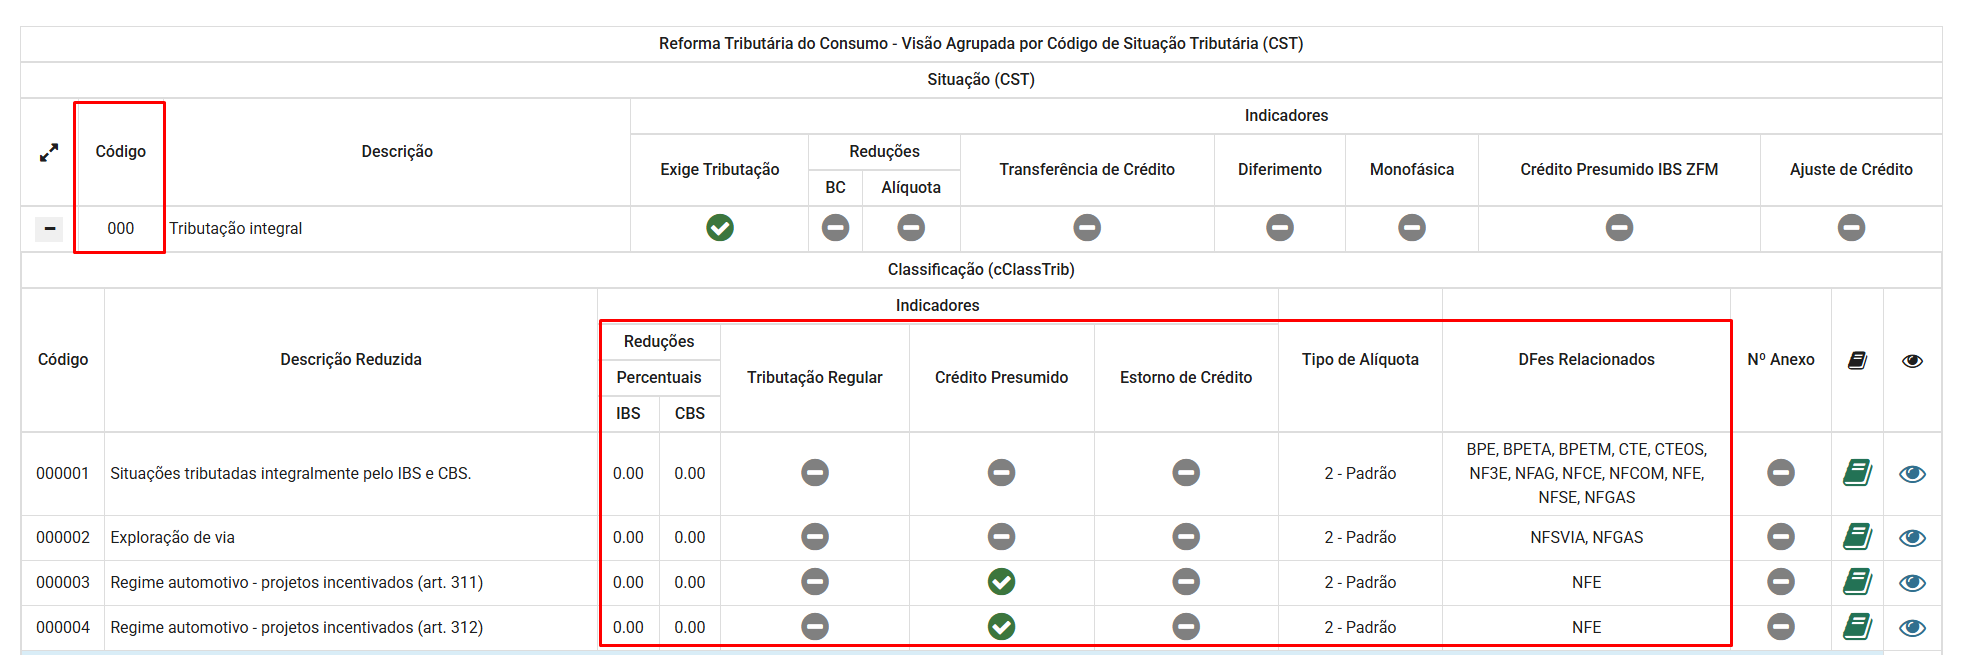The height and width of the screenshot is (655, 1961).
Task: Click the eye icon for row 000001
Action: pyautogui.click(x=1912, y=474)
